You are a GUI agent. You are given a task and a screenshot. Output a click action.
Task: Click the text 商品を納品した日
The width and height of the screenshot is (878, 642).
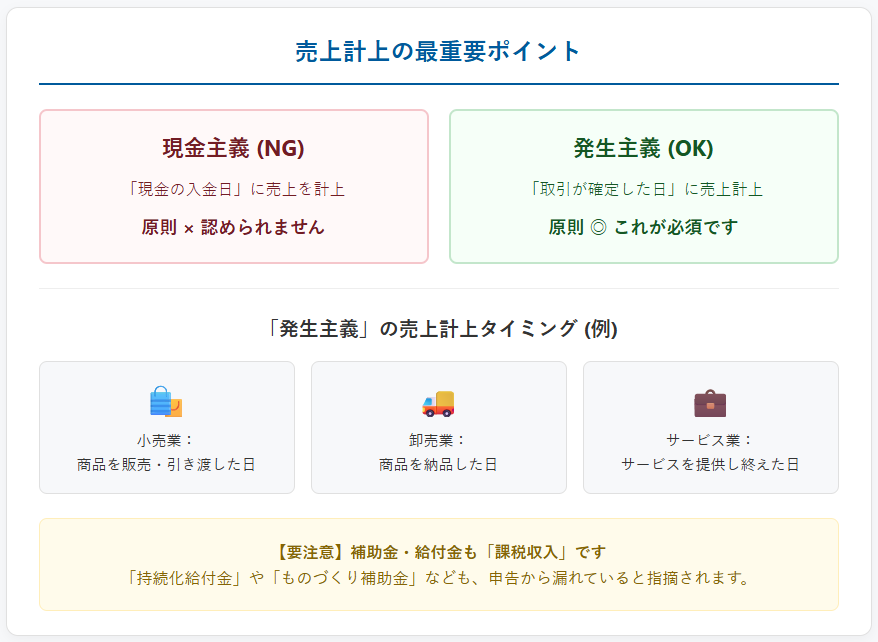438,465
